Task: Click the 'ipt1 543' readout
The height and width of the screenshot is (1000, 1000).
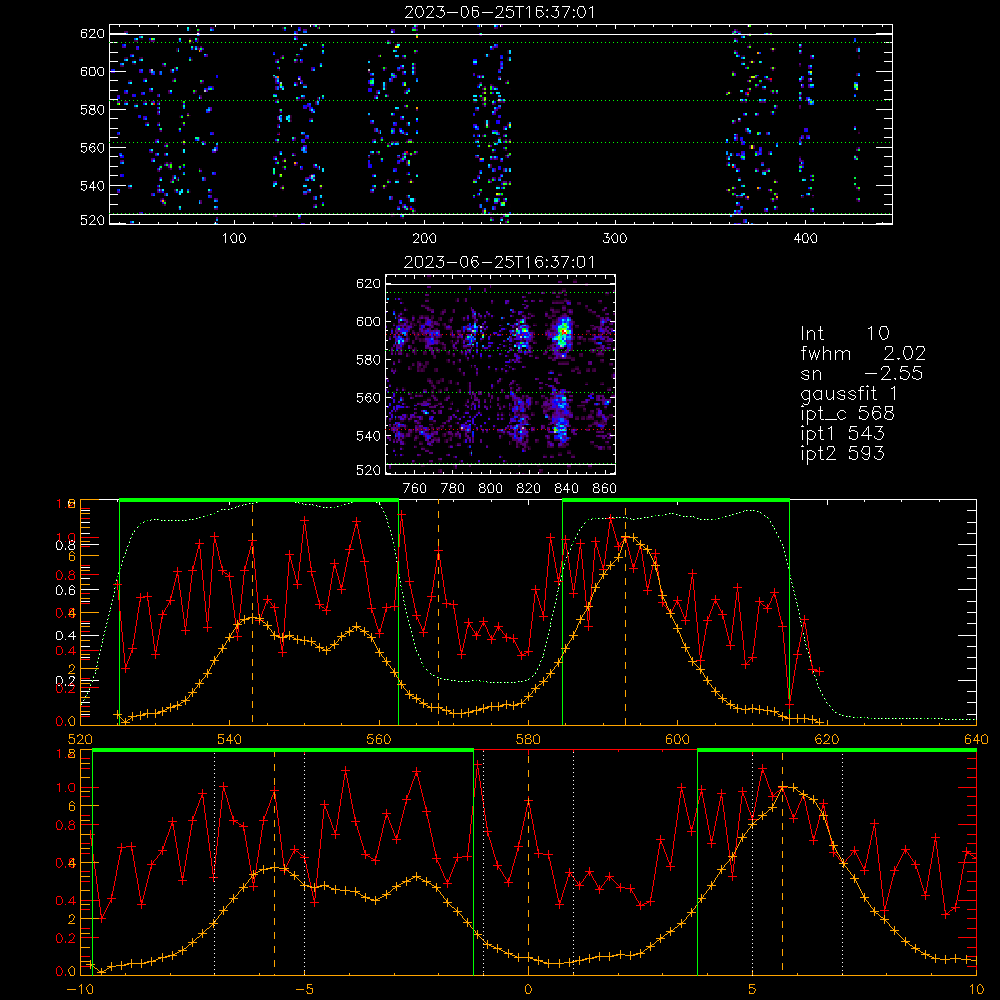Action: click(842, 433)
